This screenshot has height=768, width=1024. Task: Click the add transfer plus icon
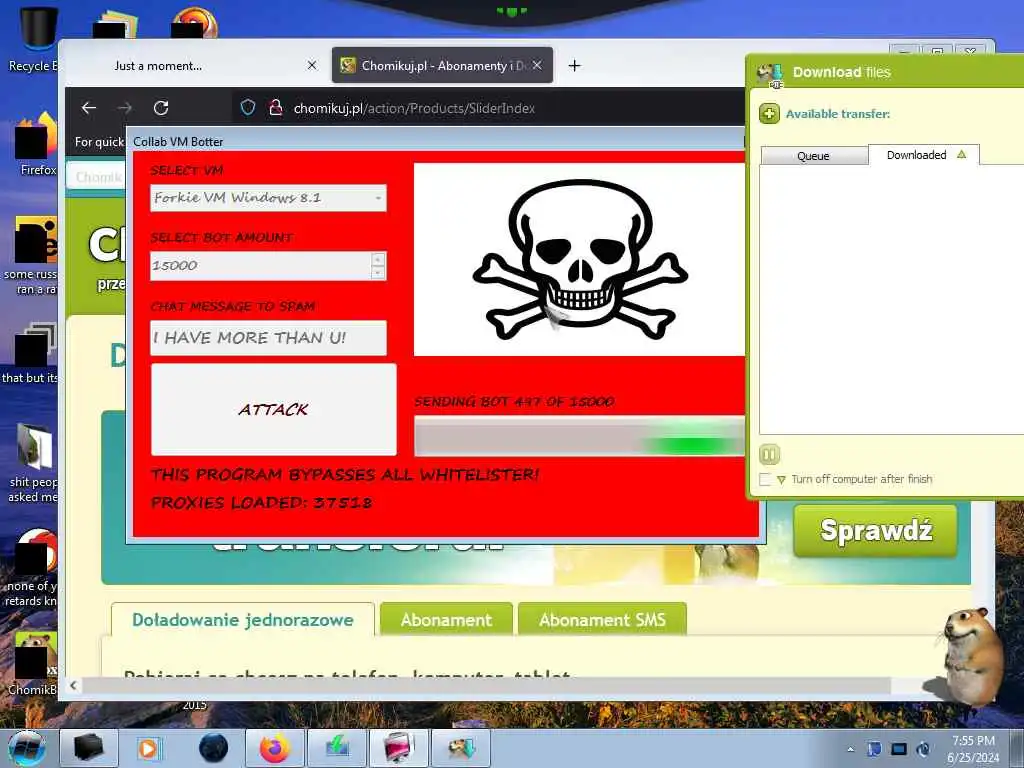tap(769, 114)
